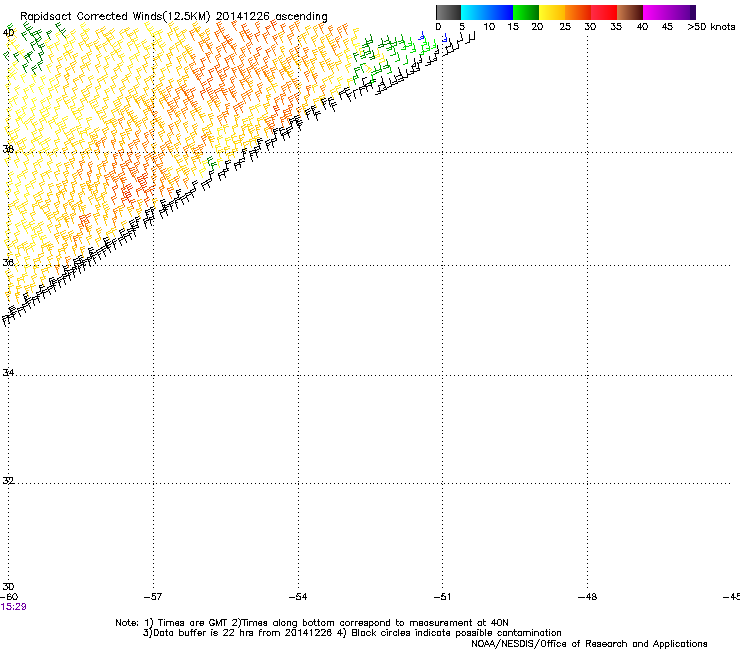The height and width of the screenshot is (650, 740).
Task: Click the red 30-35 knots color swatch
Action: 604,12
